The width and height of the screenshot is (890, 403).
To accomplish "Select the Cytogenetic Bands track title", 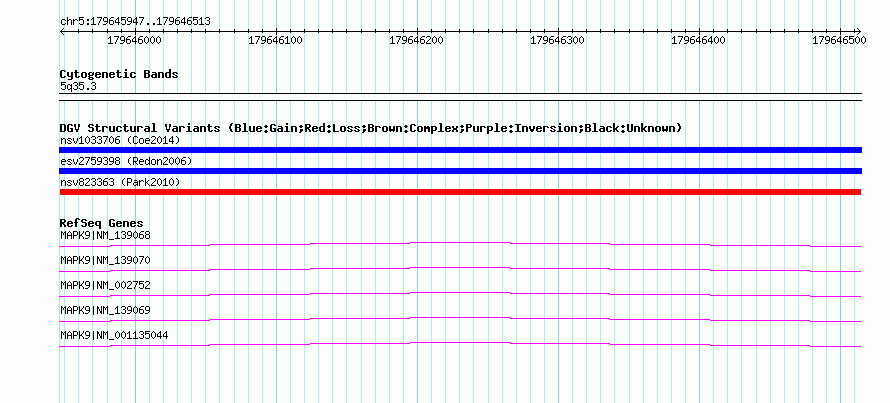I will point(119,74).
